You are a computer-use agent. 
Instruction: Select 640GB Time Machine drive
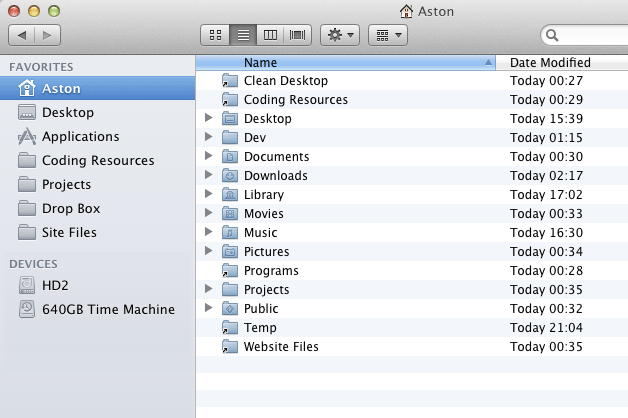point(108,309)
